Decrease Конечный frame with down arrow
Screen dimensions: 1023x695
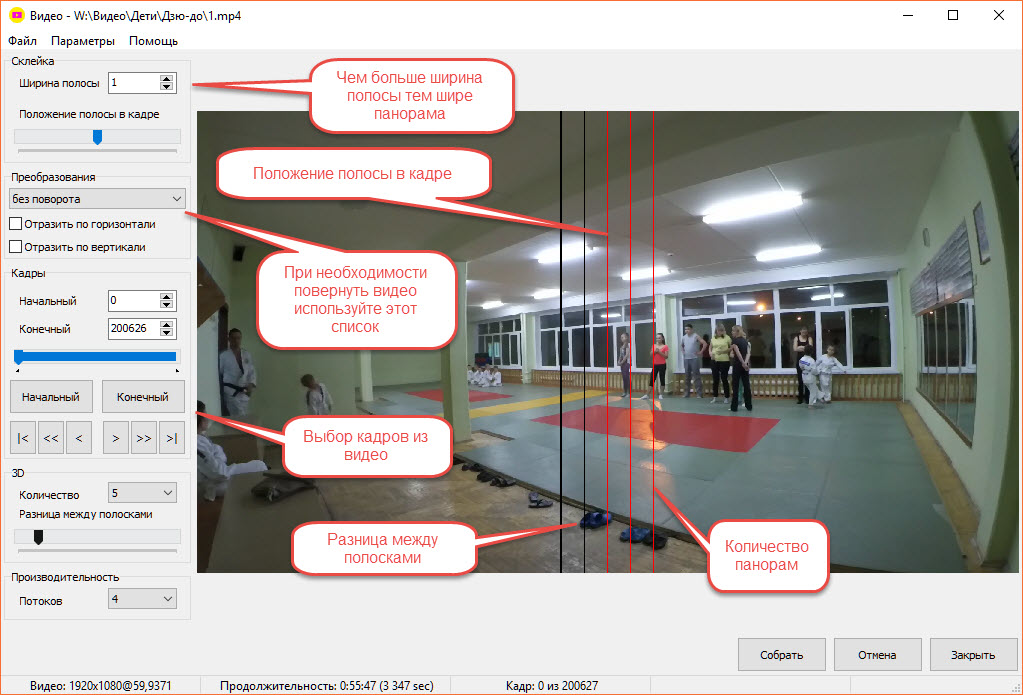[167, 333]
